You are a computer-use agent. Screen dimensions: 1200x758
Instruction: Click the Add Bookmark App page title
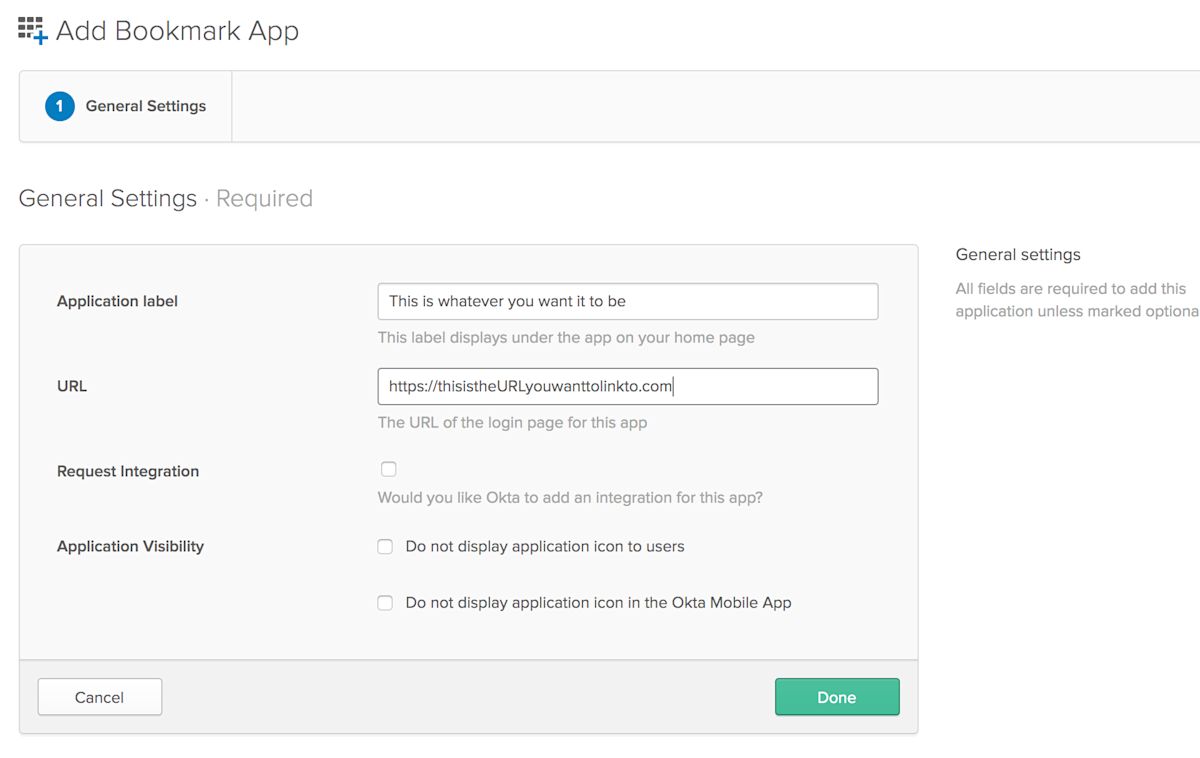178,31
